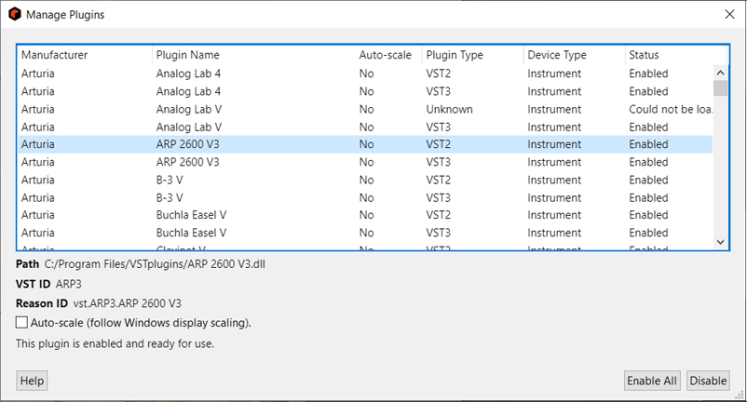This screenshot has height=402, width=747.
Task: Click the Reason ID value 'vst.ARP3.ARP 2600 V3'
Action: point(127,303)
